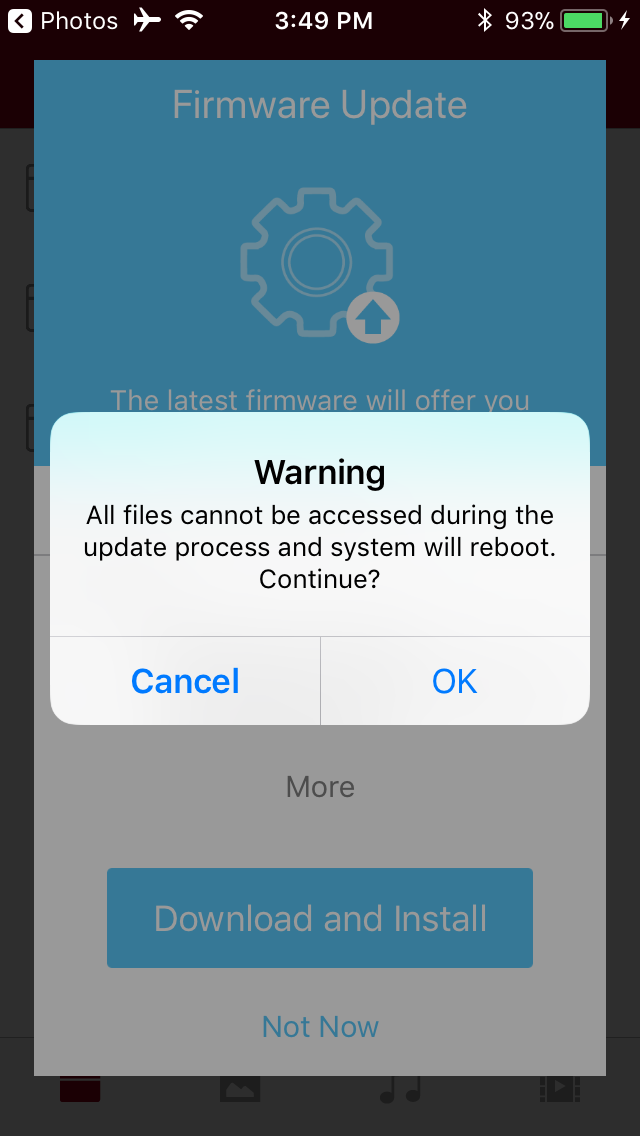640x1136 pixels.
Task: Open the video film tab at bottom
Action: (x=560, y=1088)
